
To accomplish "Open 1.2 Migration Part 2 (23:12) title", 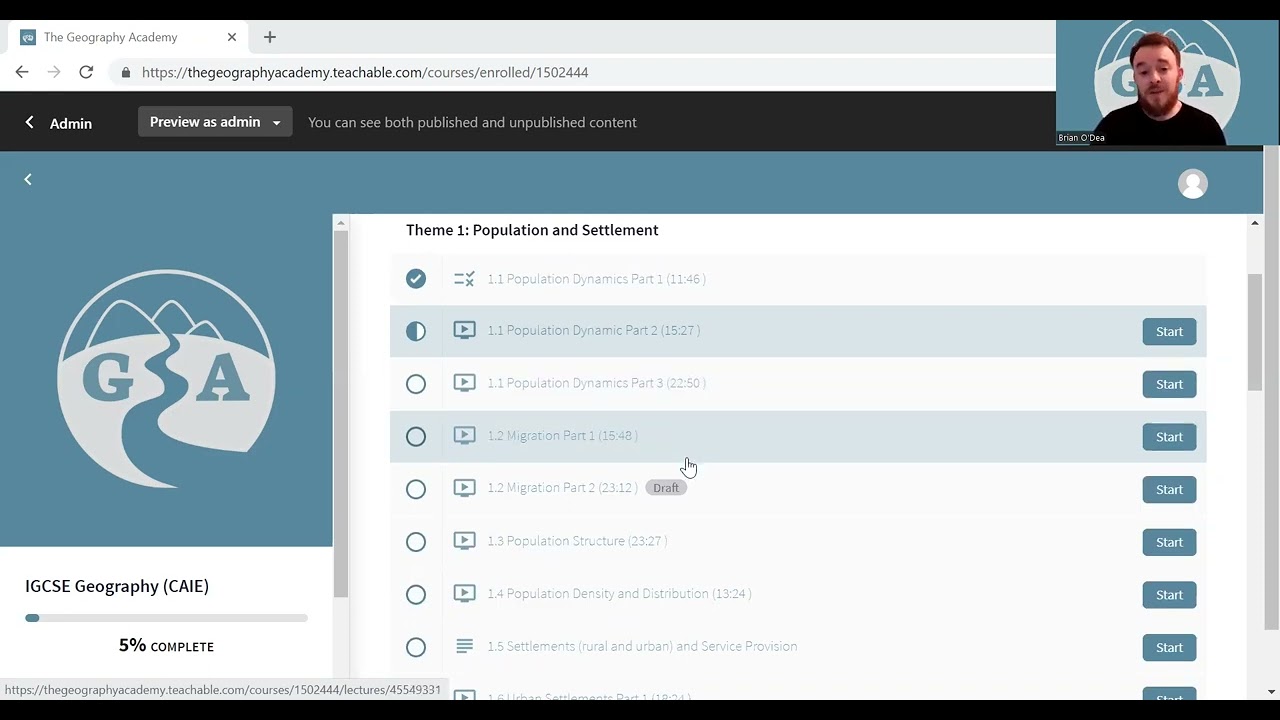I will [x=562, y=488].
